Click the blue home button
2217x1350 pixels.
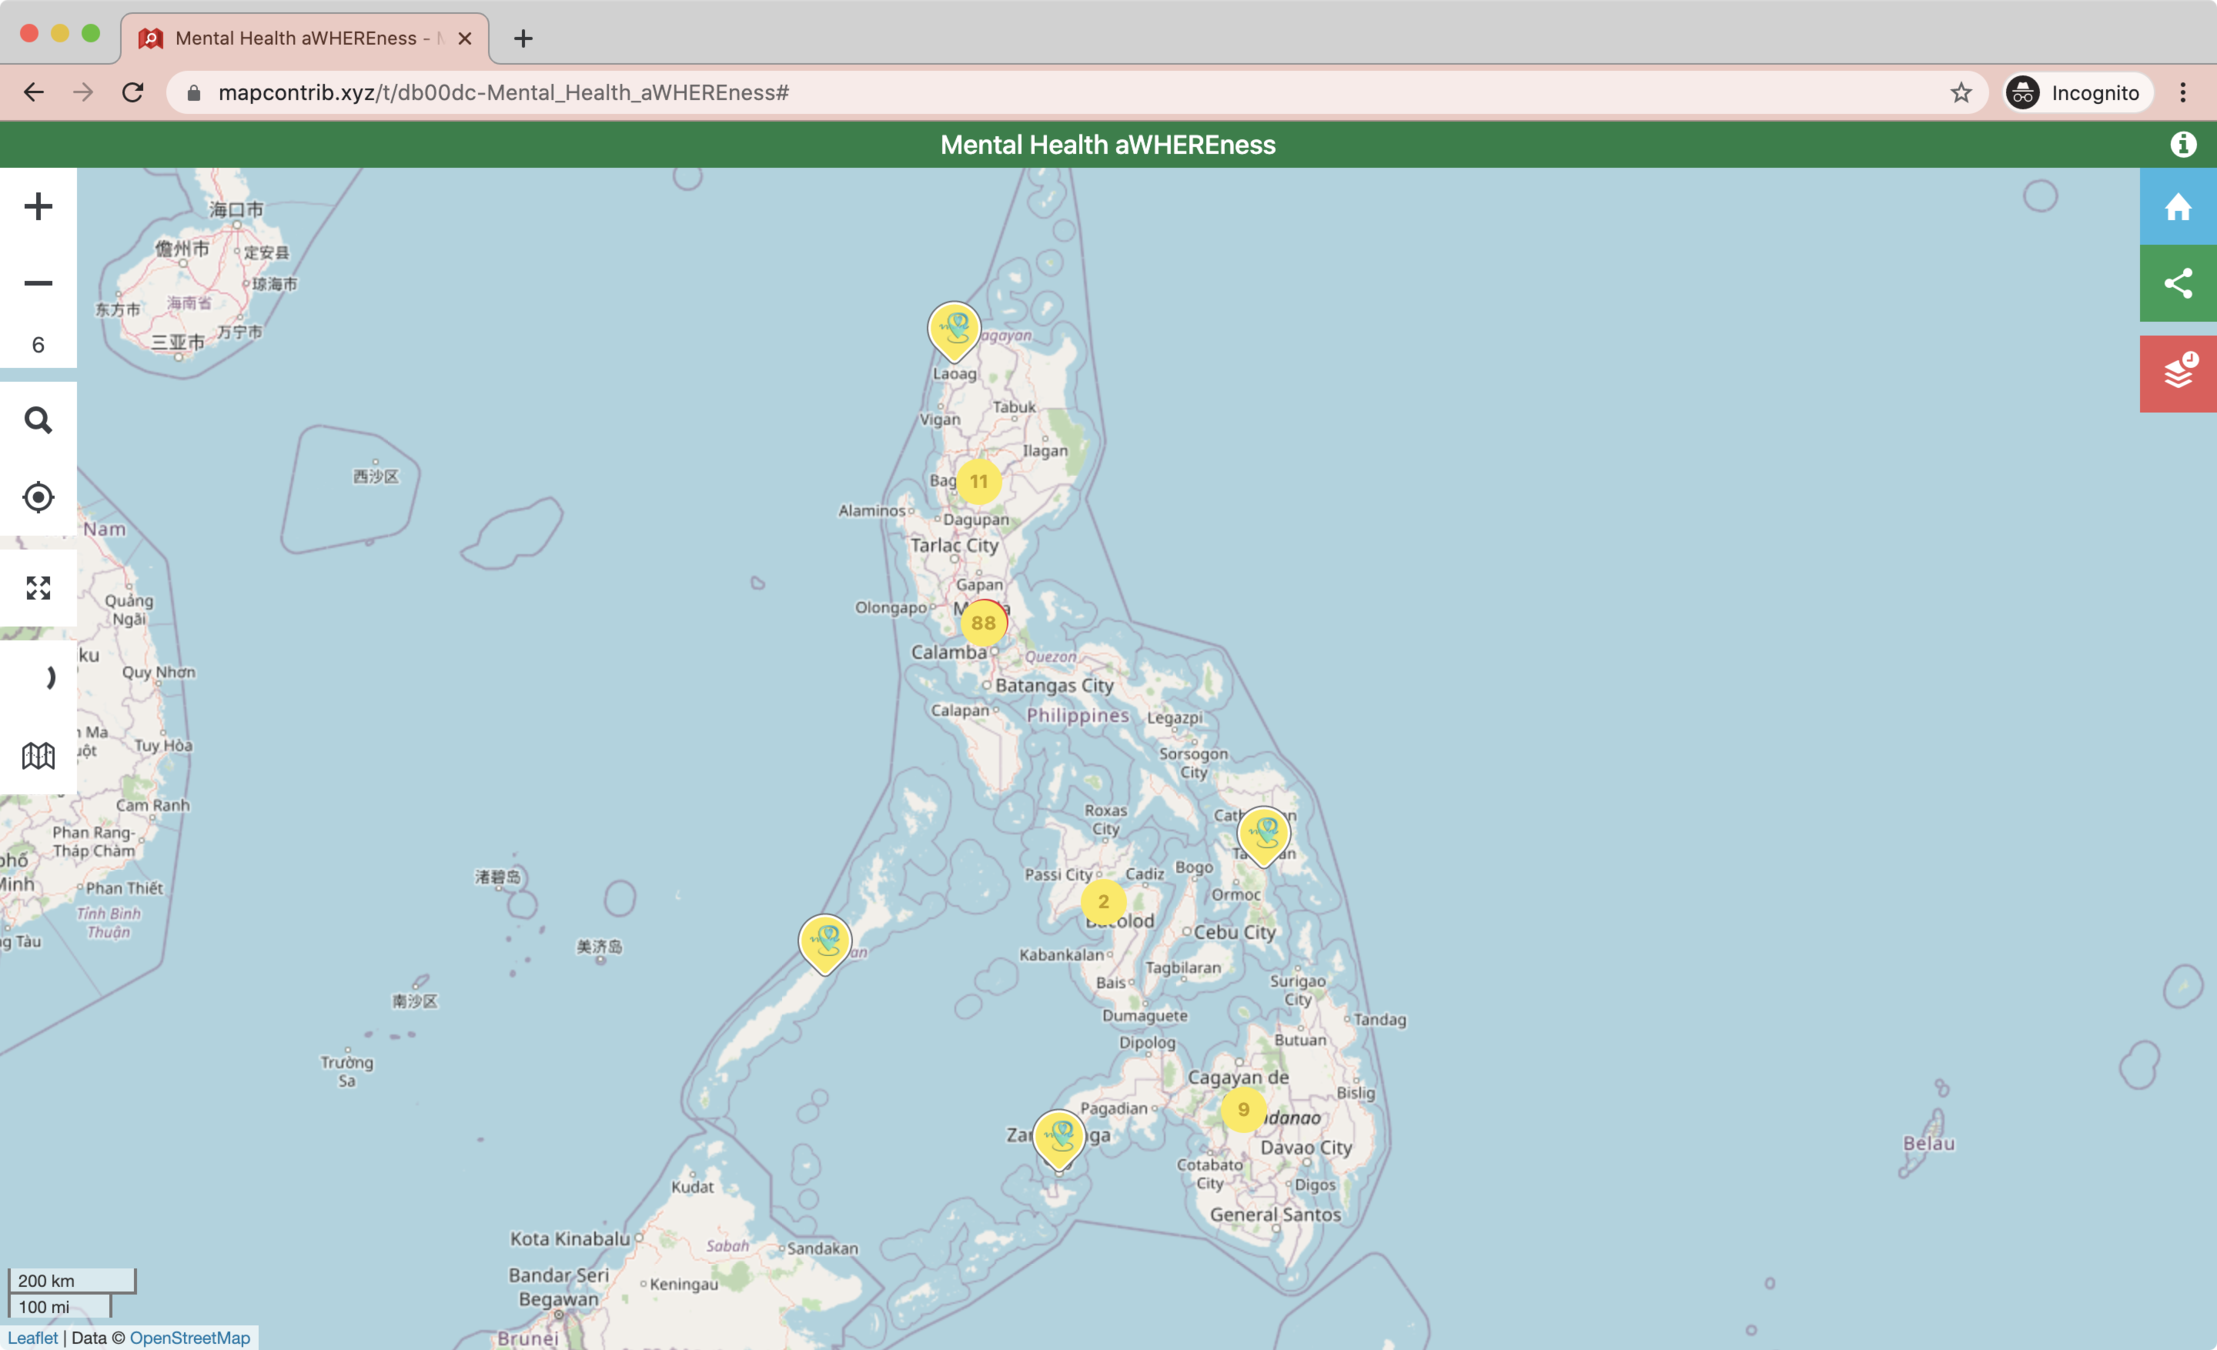click(2178, 207)
